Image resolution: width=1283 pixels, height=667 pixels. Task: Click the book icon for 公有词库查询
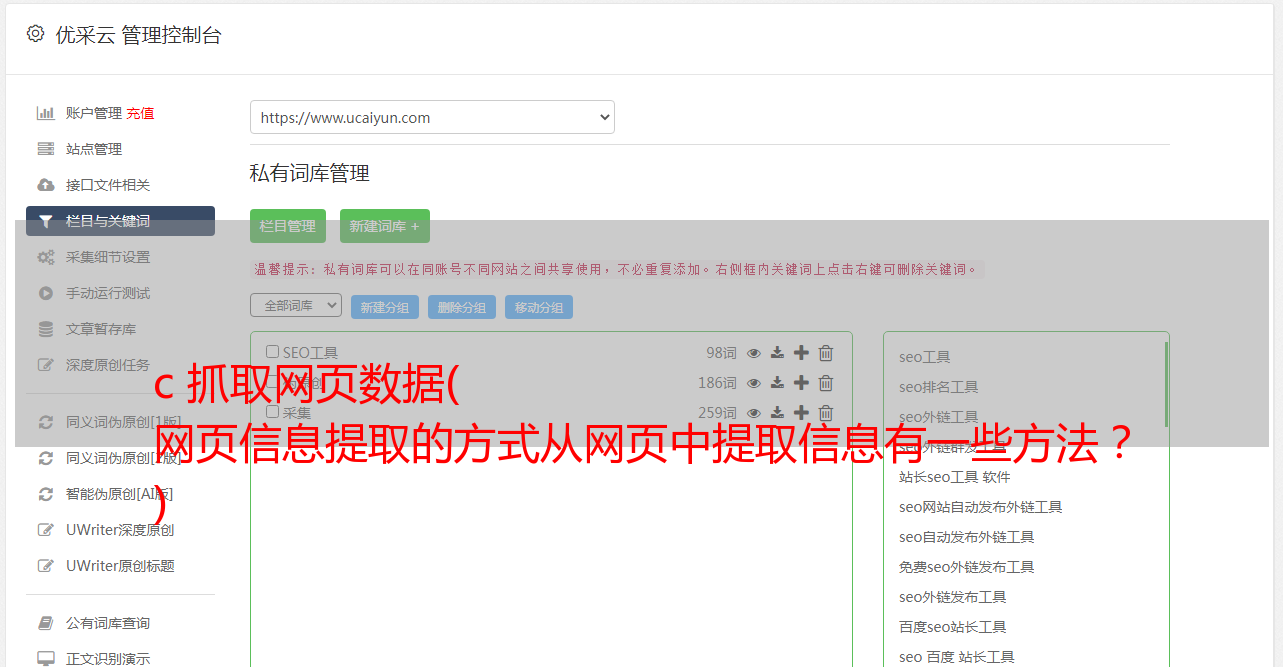click(x=46, y=623)
